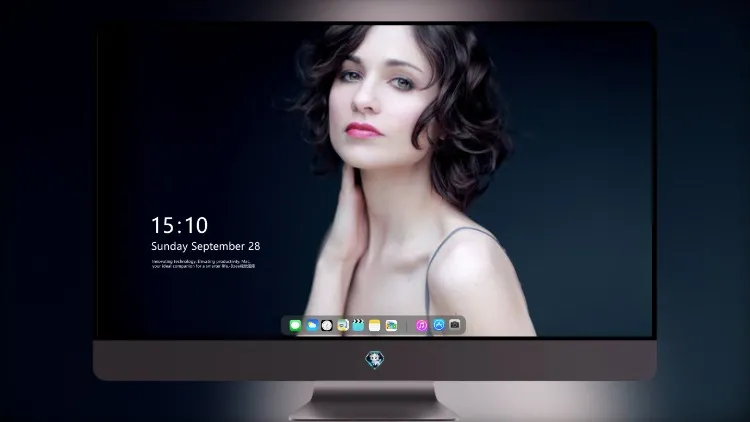Screen dimensions: 750x422
Task: Open the Clock app in dock
Action: tap(327, 325)
